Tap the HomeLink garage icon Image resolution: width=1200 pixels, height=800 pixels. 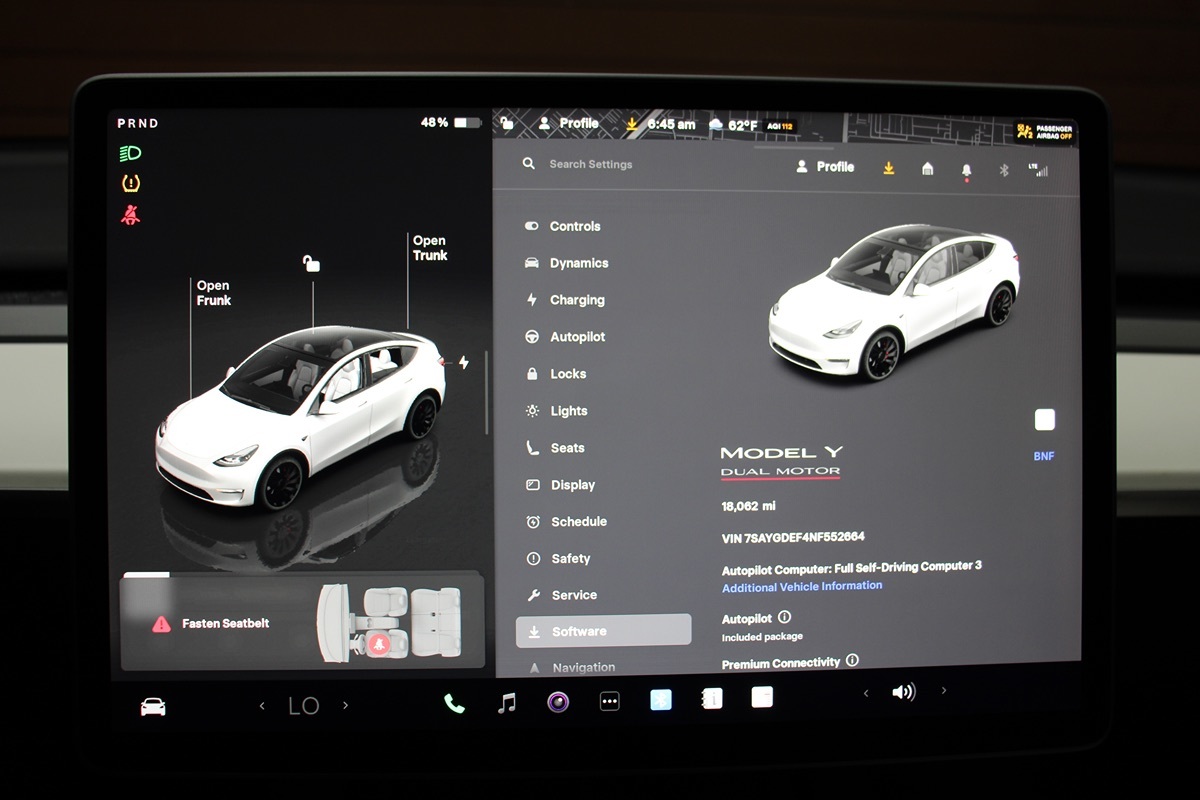point(927,168)
